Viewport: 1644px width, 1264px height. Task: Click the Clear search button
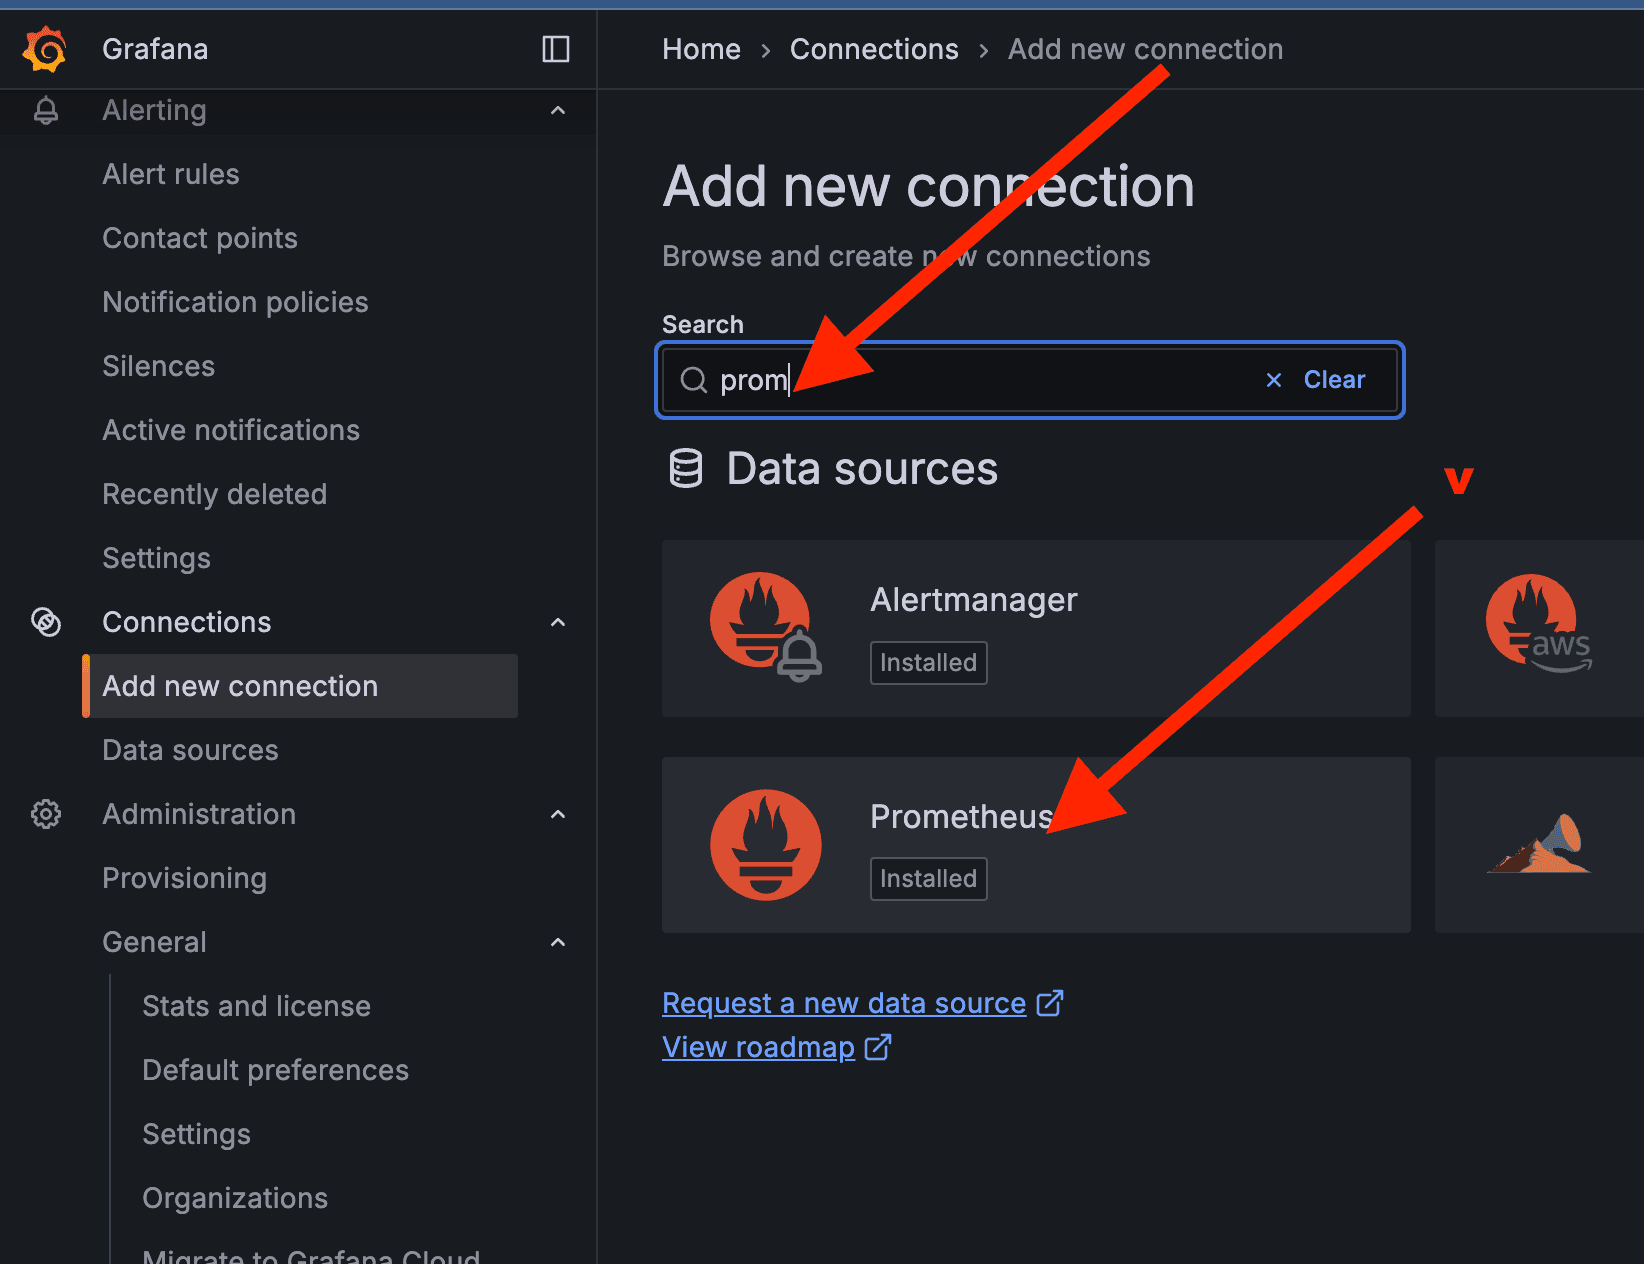pyautogui.click(x=1334, y=379)
